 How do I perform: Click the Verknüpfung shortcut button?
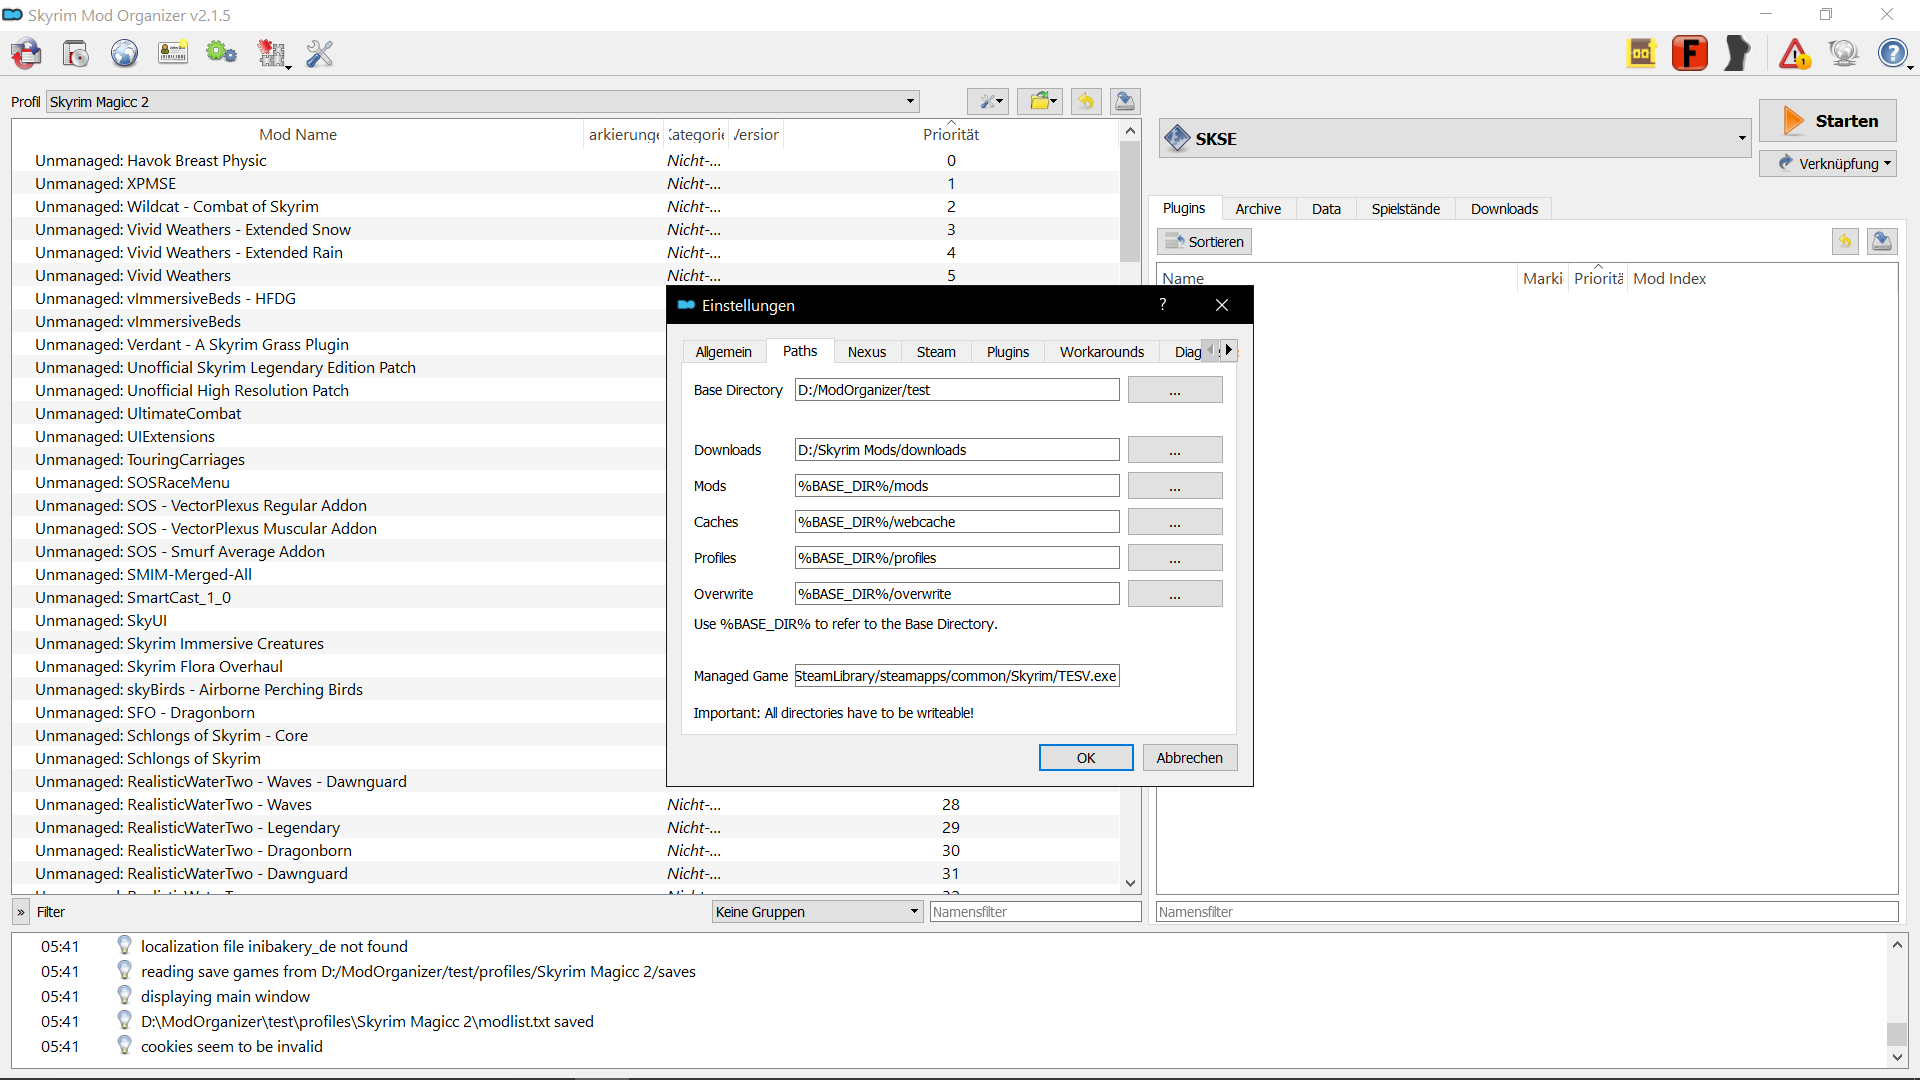click(x=1828, y=163)
